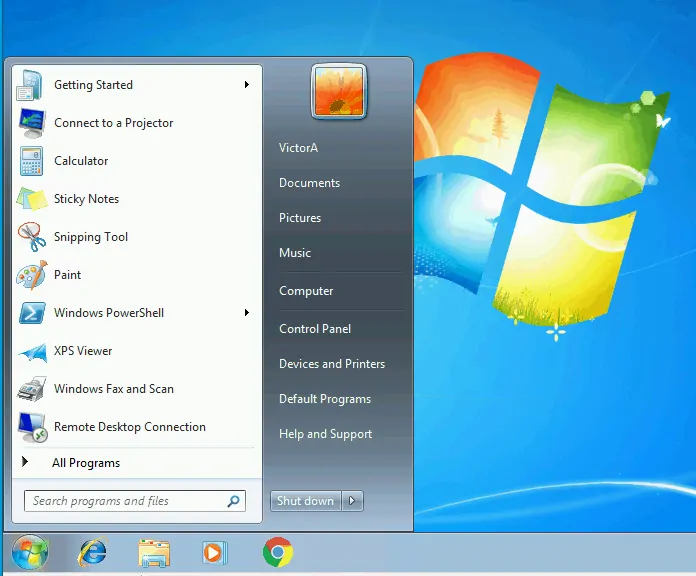Click in Search programs and files box

point(134,501)
